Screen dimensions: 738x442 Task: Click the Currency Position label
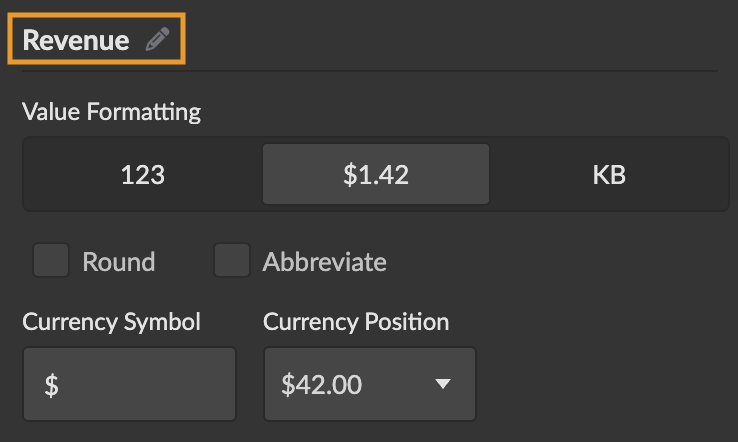355,322
